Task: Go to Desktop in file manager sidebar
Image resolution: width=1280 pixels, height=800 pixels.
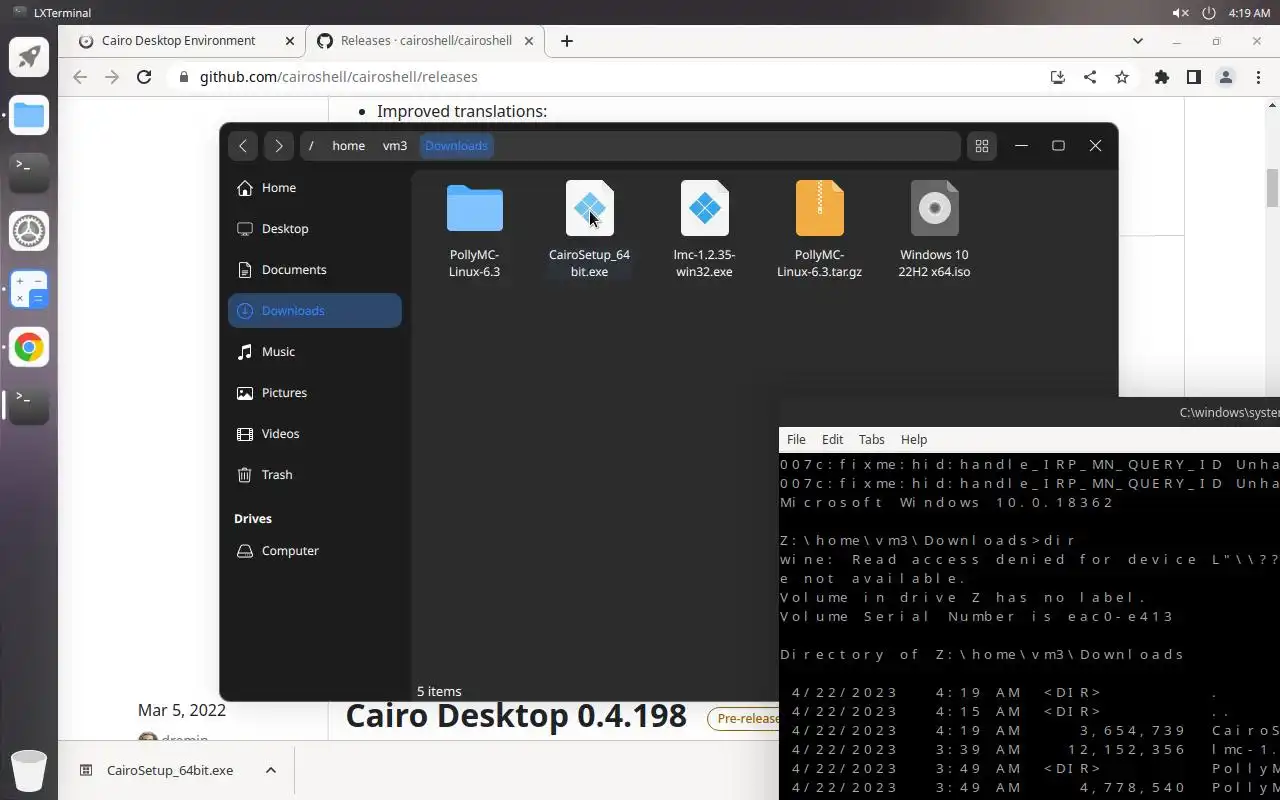Action: 315,229
